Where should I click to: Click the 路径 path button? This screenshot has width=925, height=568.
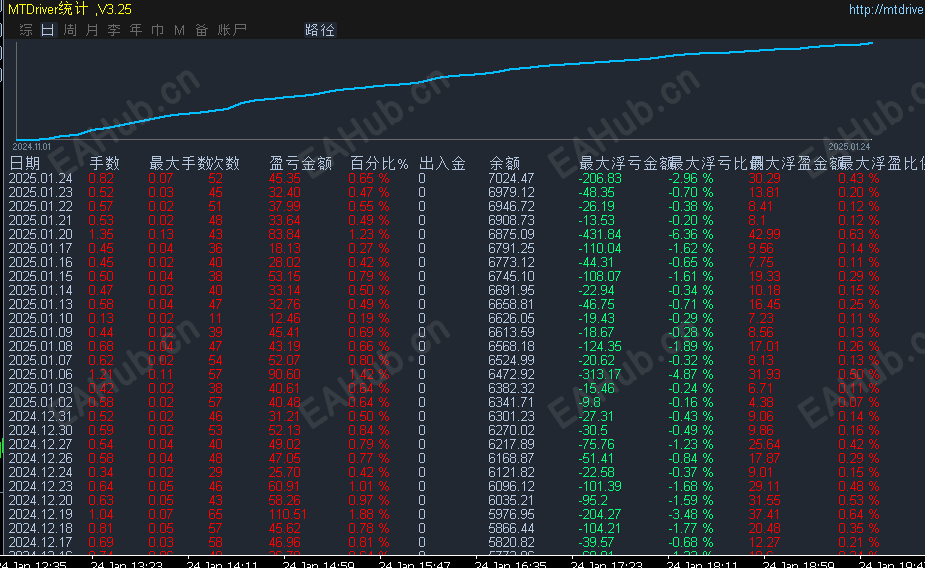pos(320,30)
